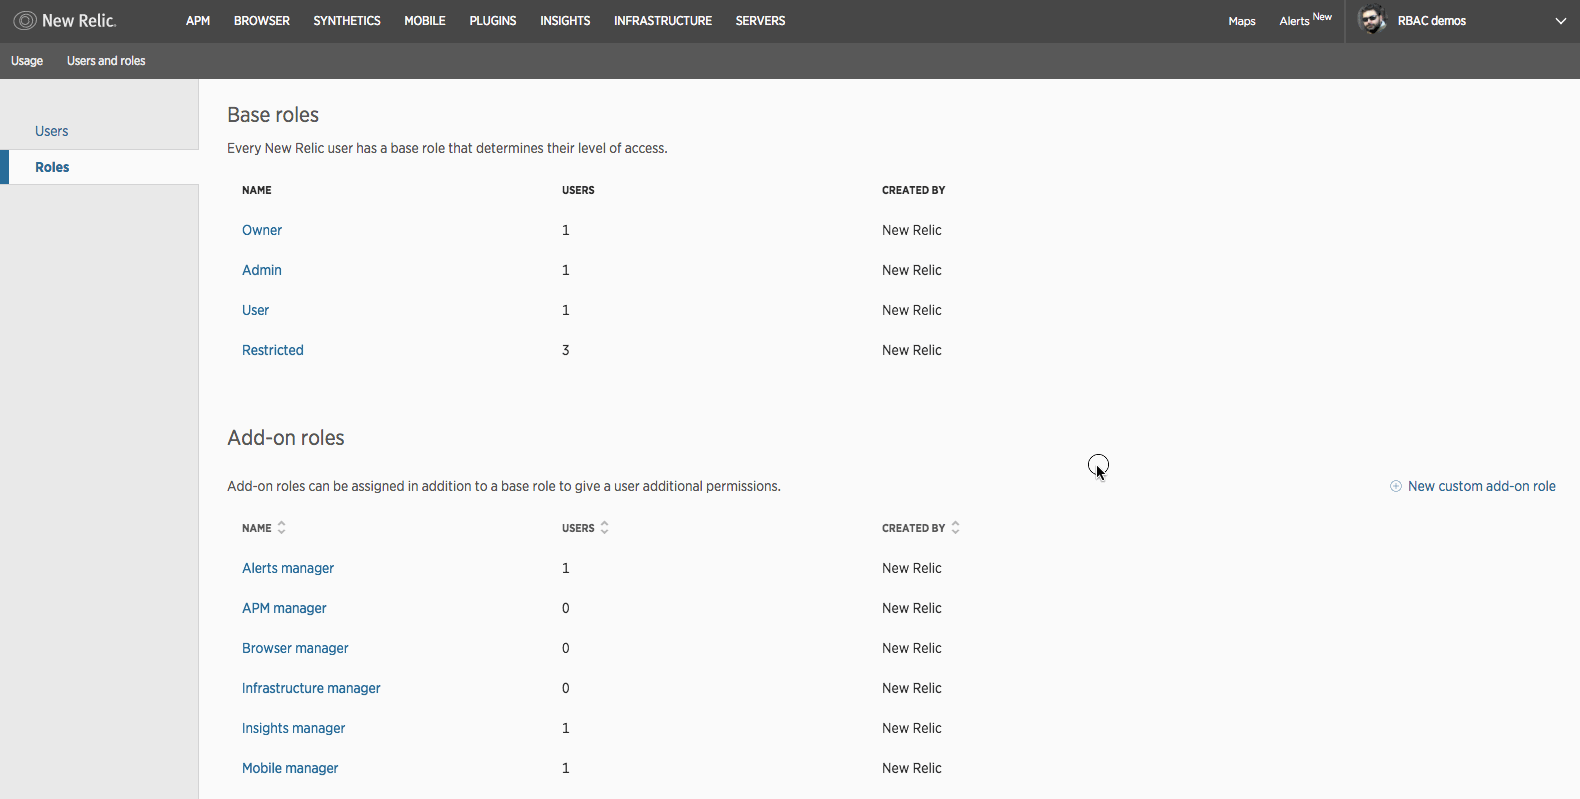1580x799 pixels.
Task: Sort add-on roles by Created By arrows
Action: (x=956, y=527)
